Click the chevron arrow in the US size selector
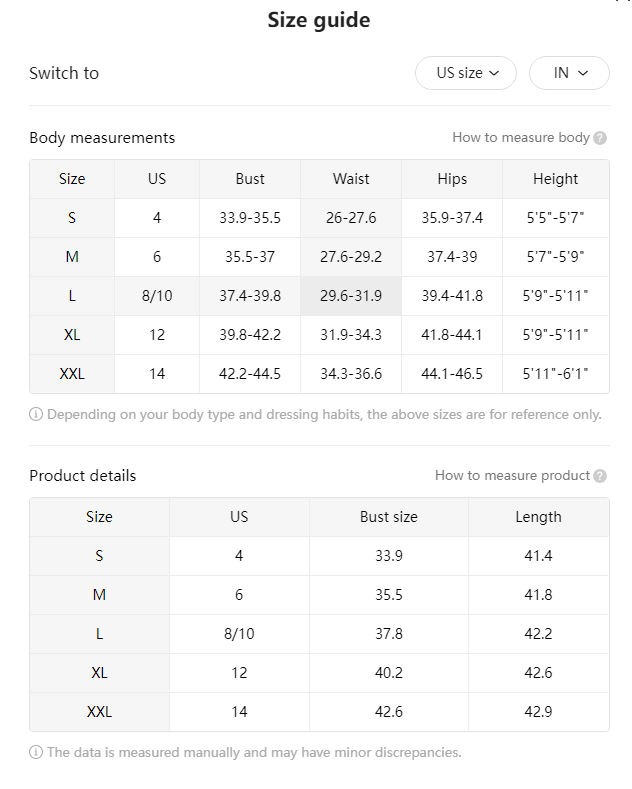Viewport: 632px width, 789px height. [494, 73]
